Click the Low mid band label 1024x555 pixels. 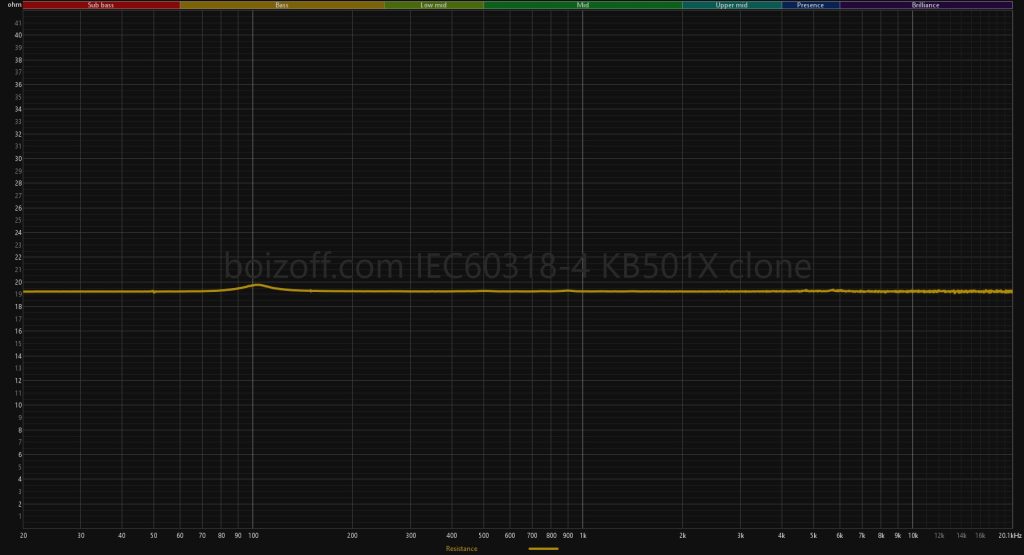(434, 5)
